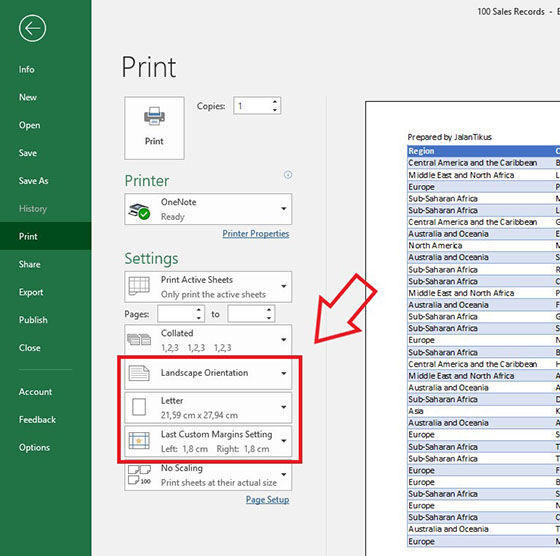Decrease the number of copies
The image size is (560, 556).
275,110
